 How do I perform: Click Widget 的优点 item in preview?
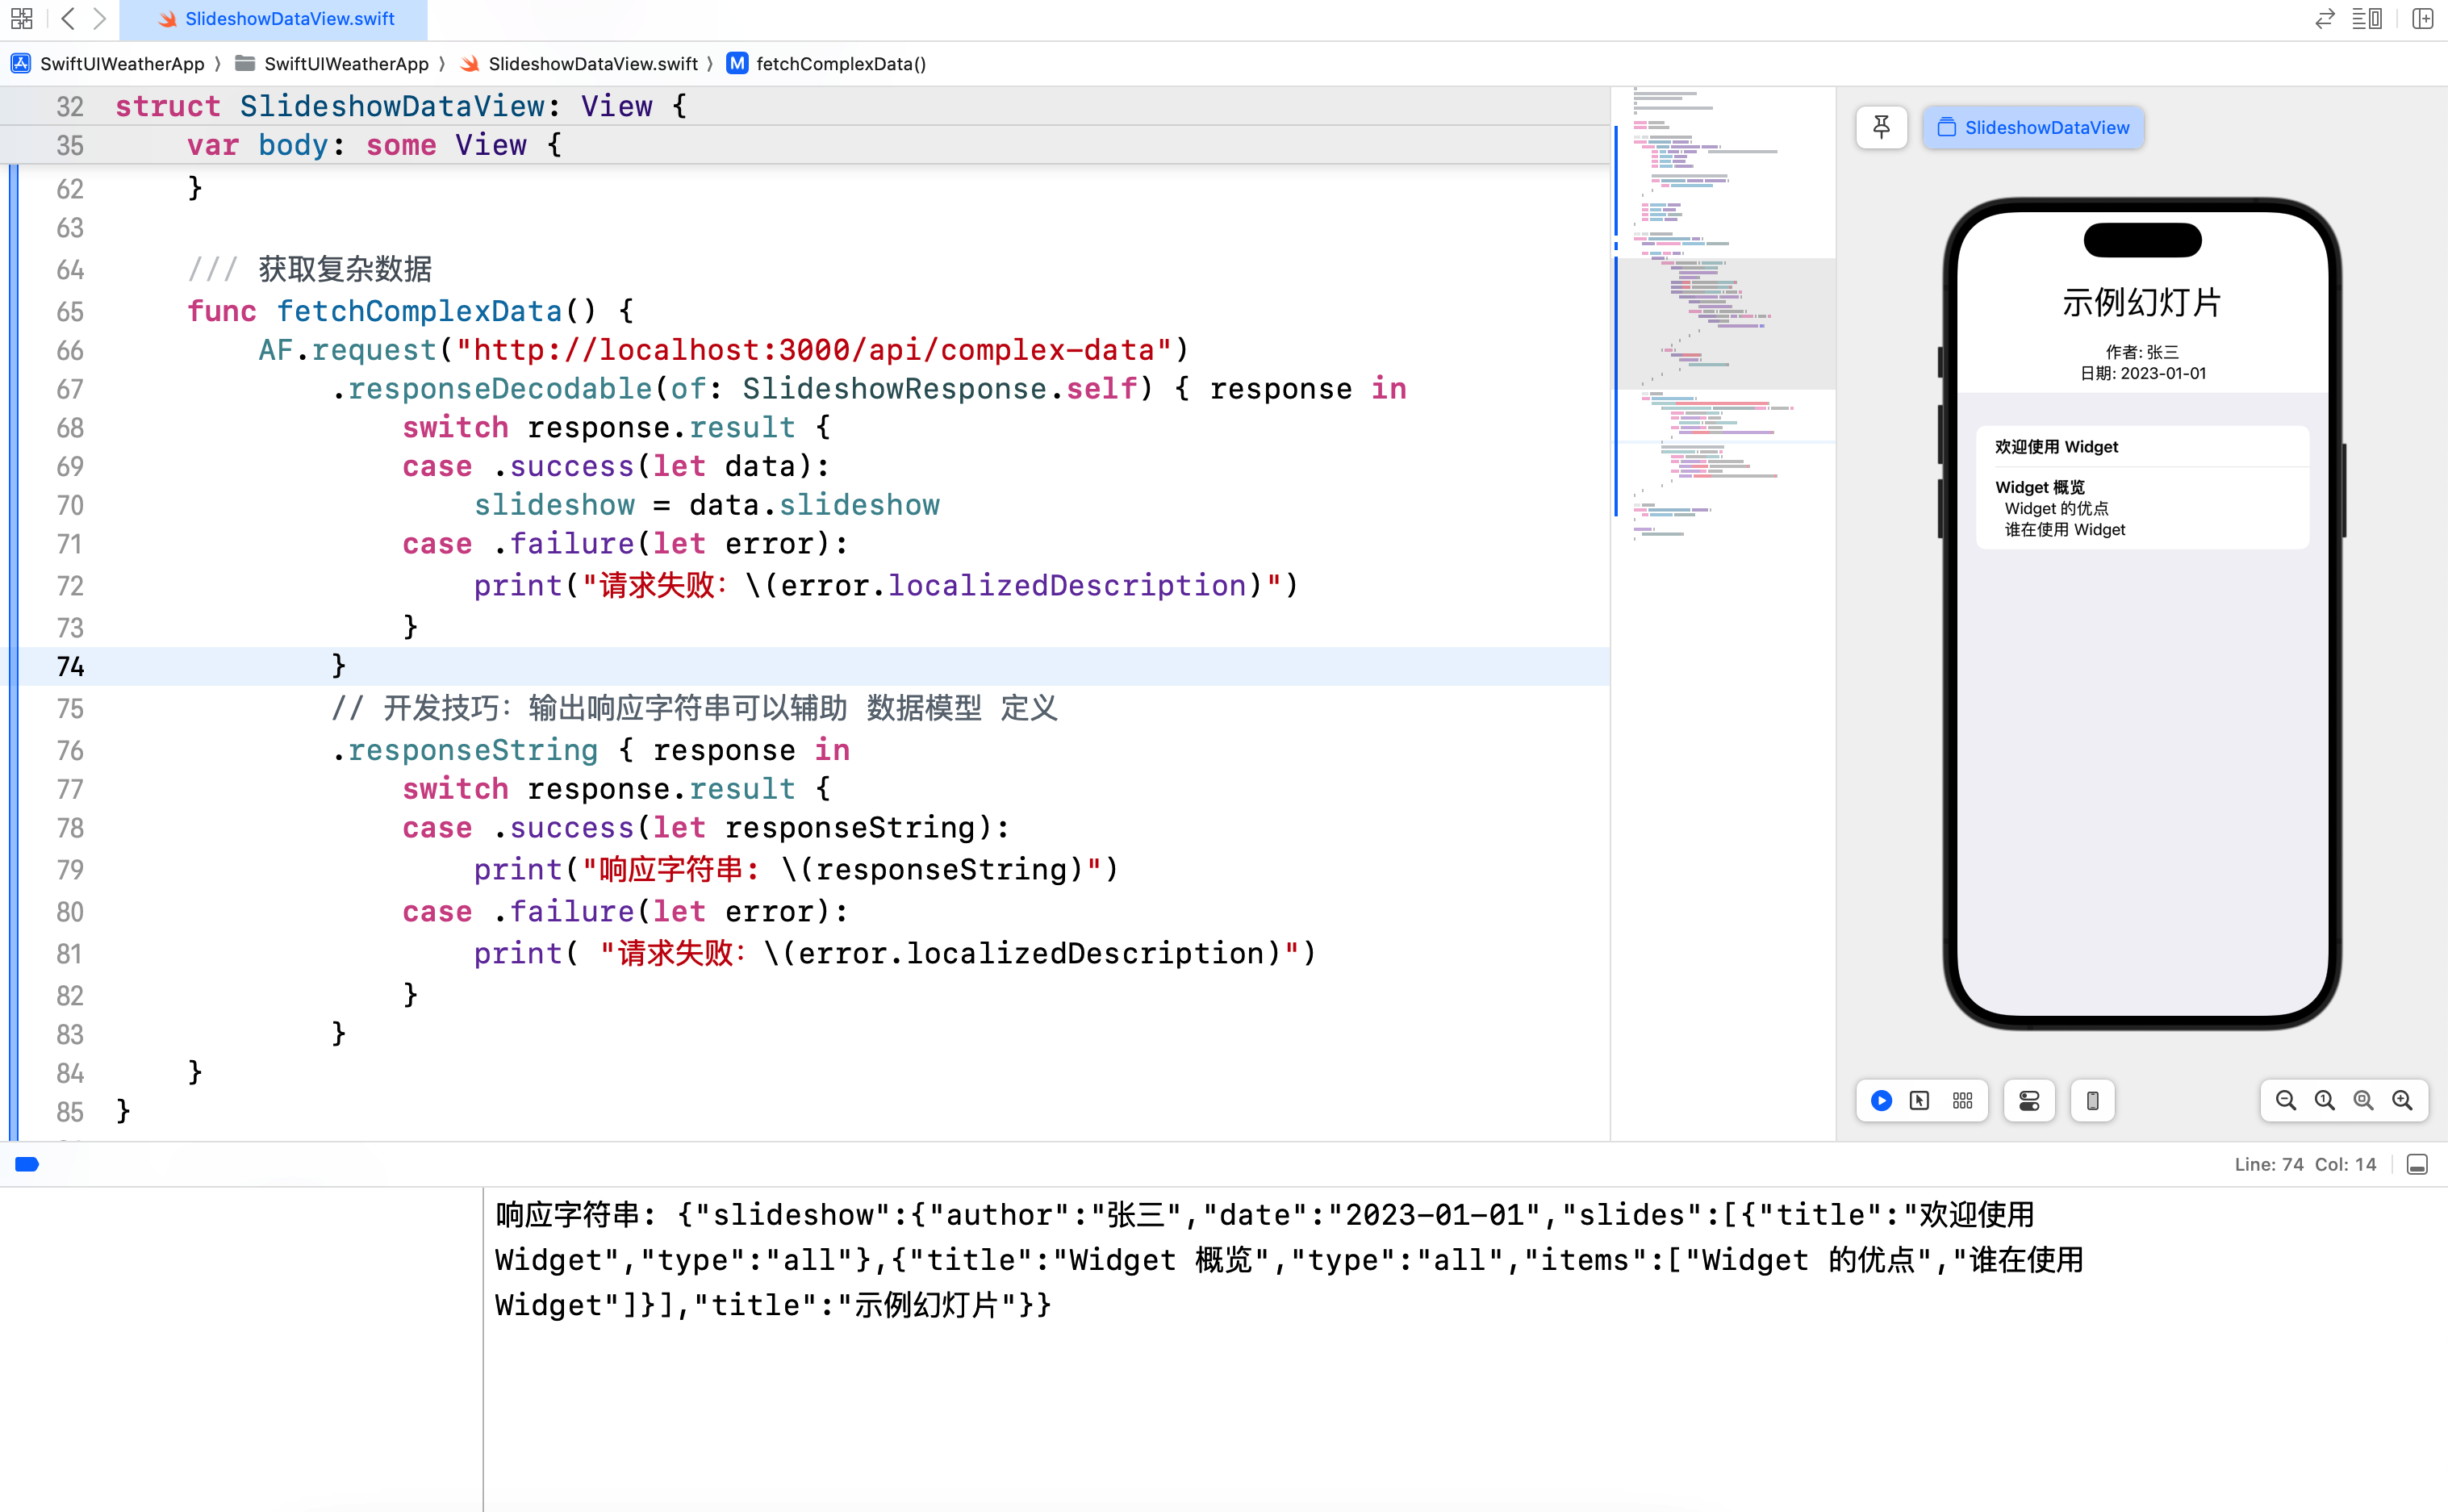(x=2056, y=508)
